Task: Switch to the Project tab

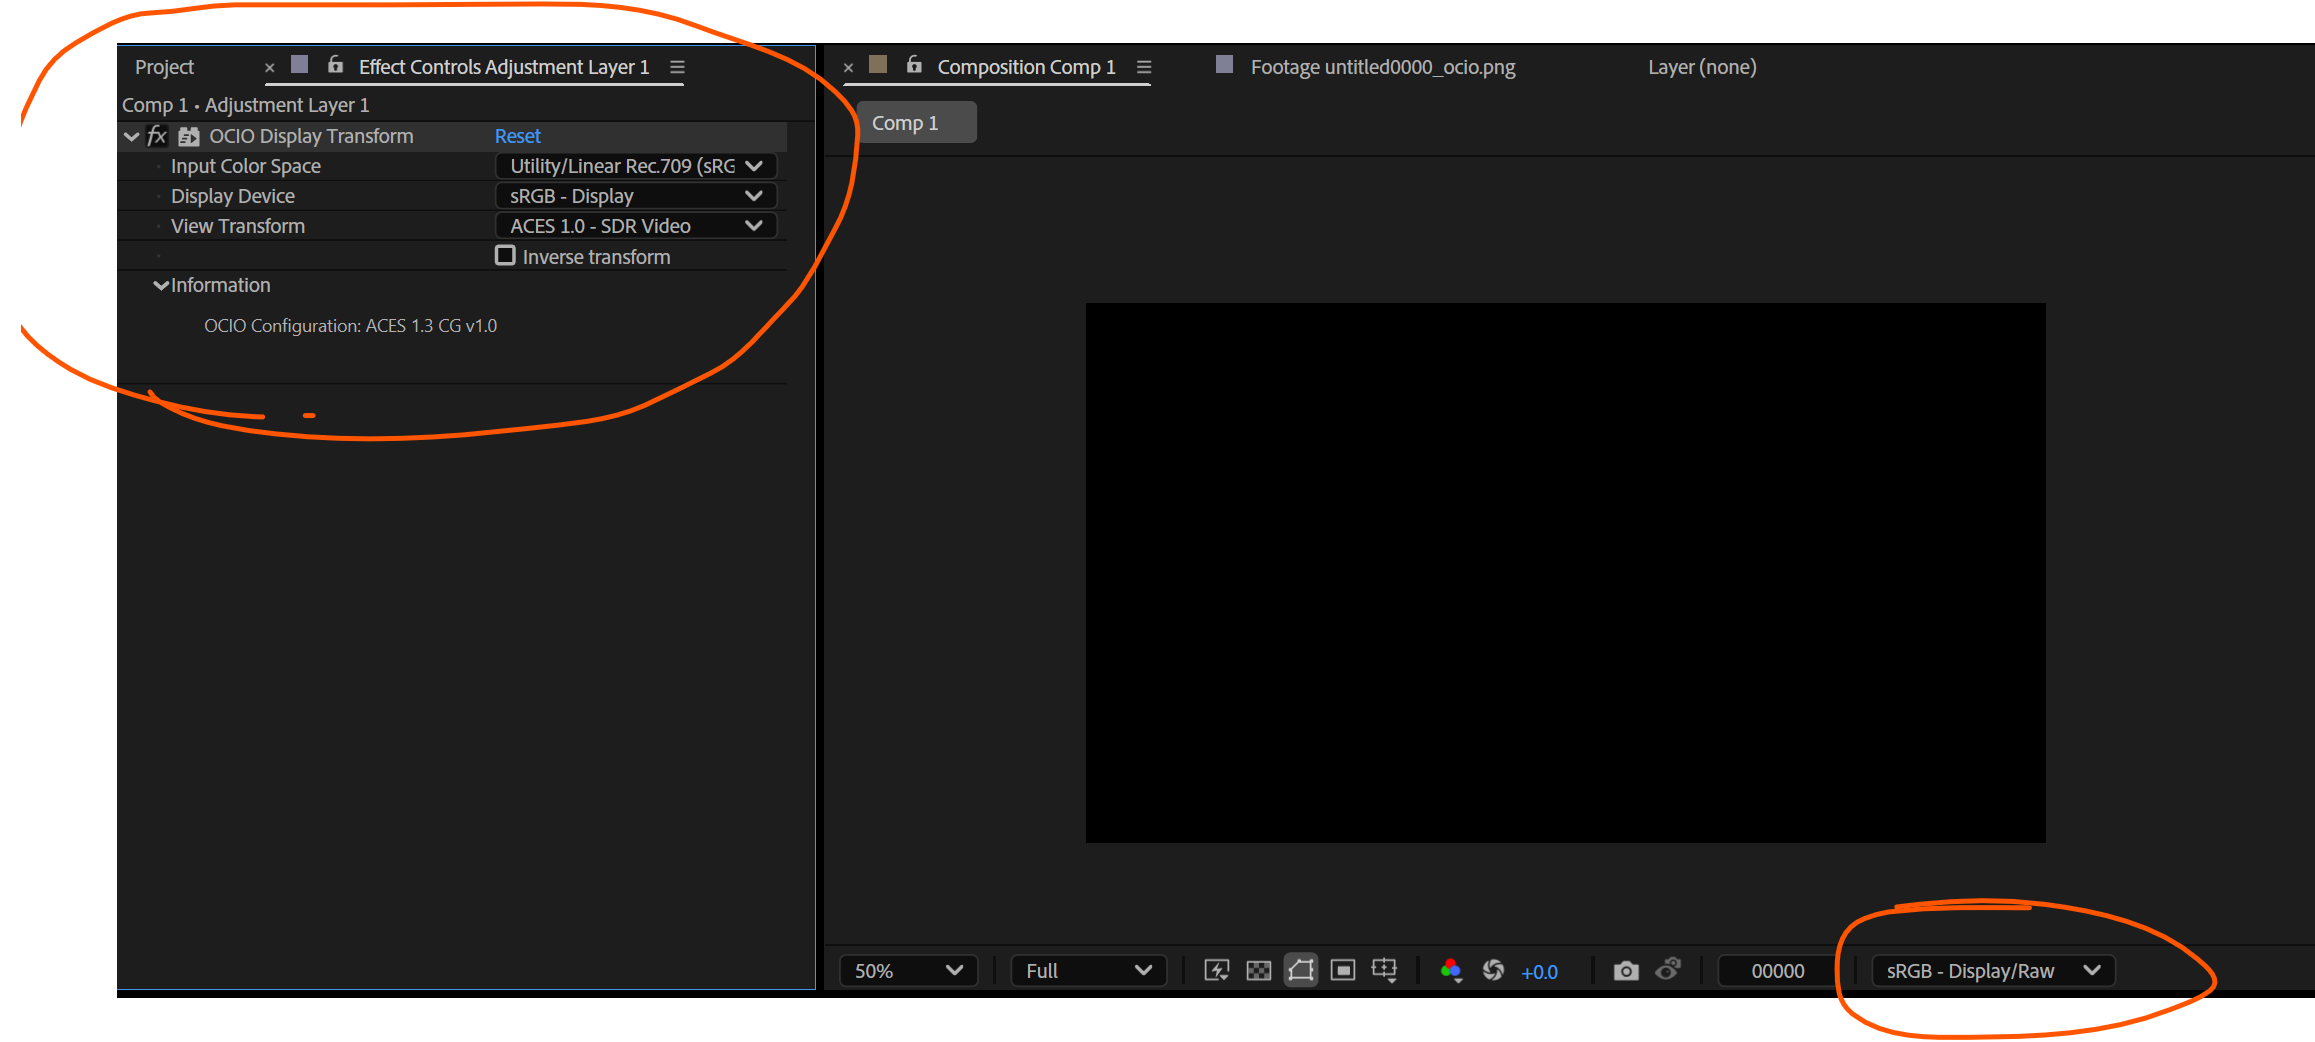Action: tap(164, 66)
